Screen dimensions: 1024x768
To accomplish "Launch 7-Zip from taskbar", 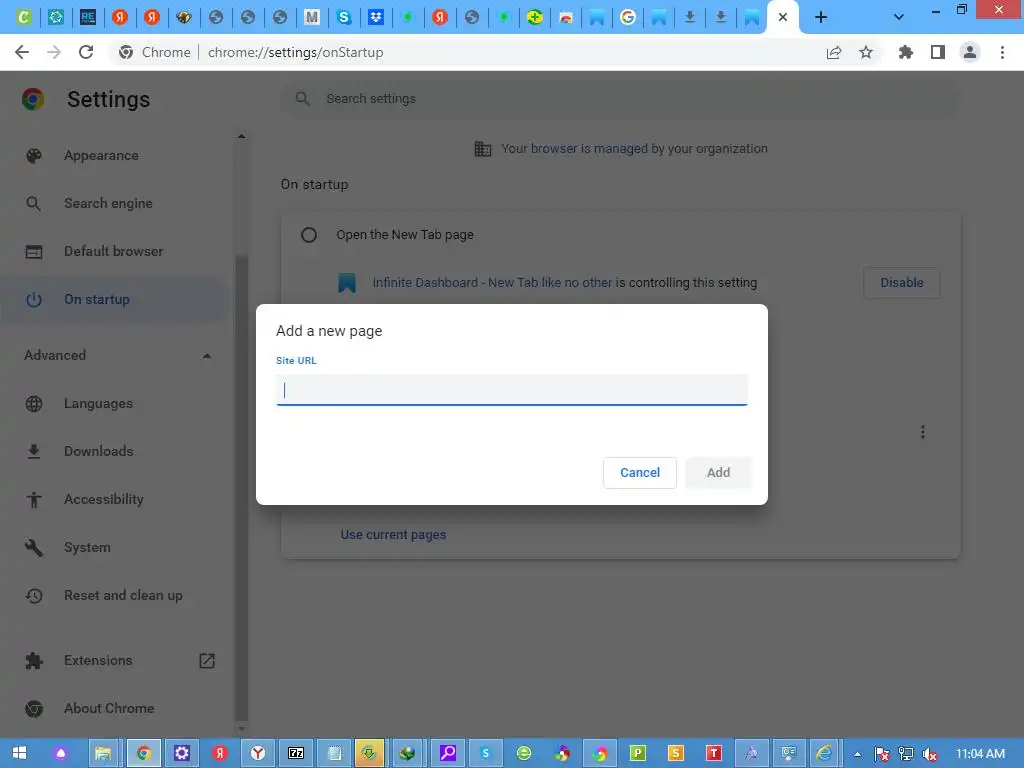I will (x=296, y=754).
